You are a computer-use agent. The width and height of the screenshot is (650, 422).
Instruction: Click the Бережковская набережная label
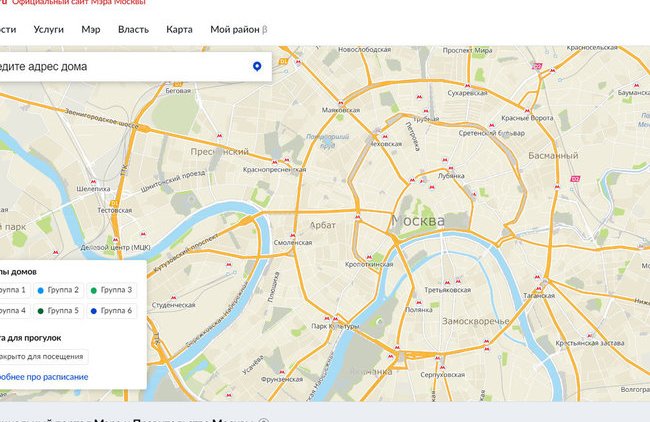[217, 314]
